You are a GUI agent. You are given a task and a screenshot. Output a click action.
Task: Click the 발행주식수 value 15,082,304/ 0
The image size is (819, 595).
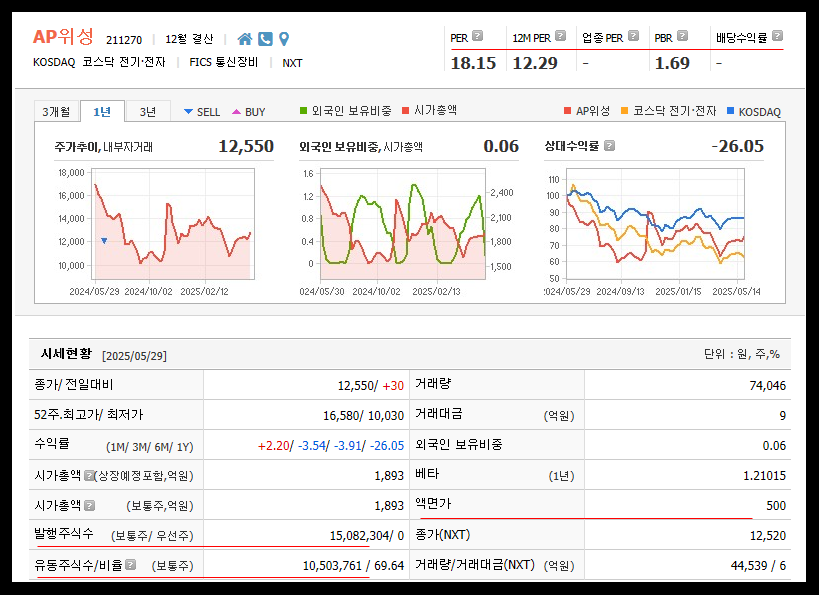367,535
